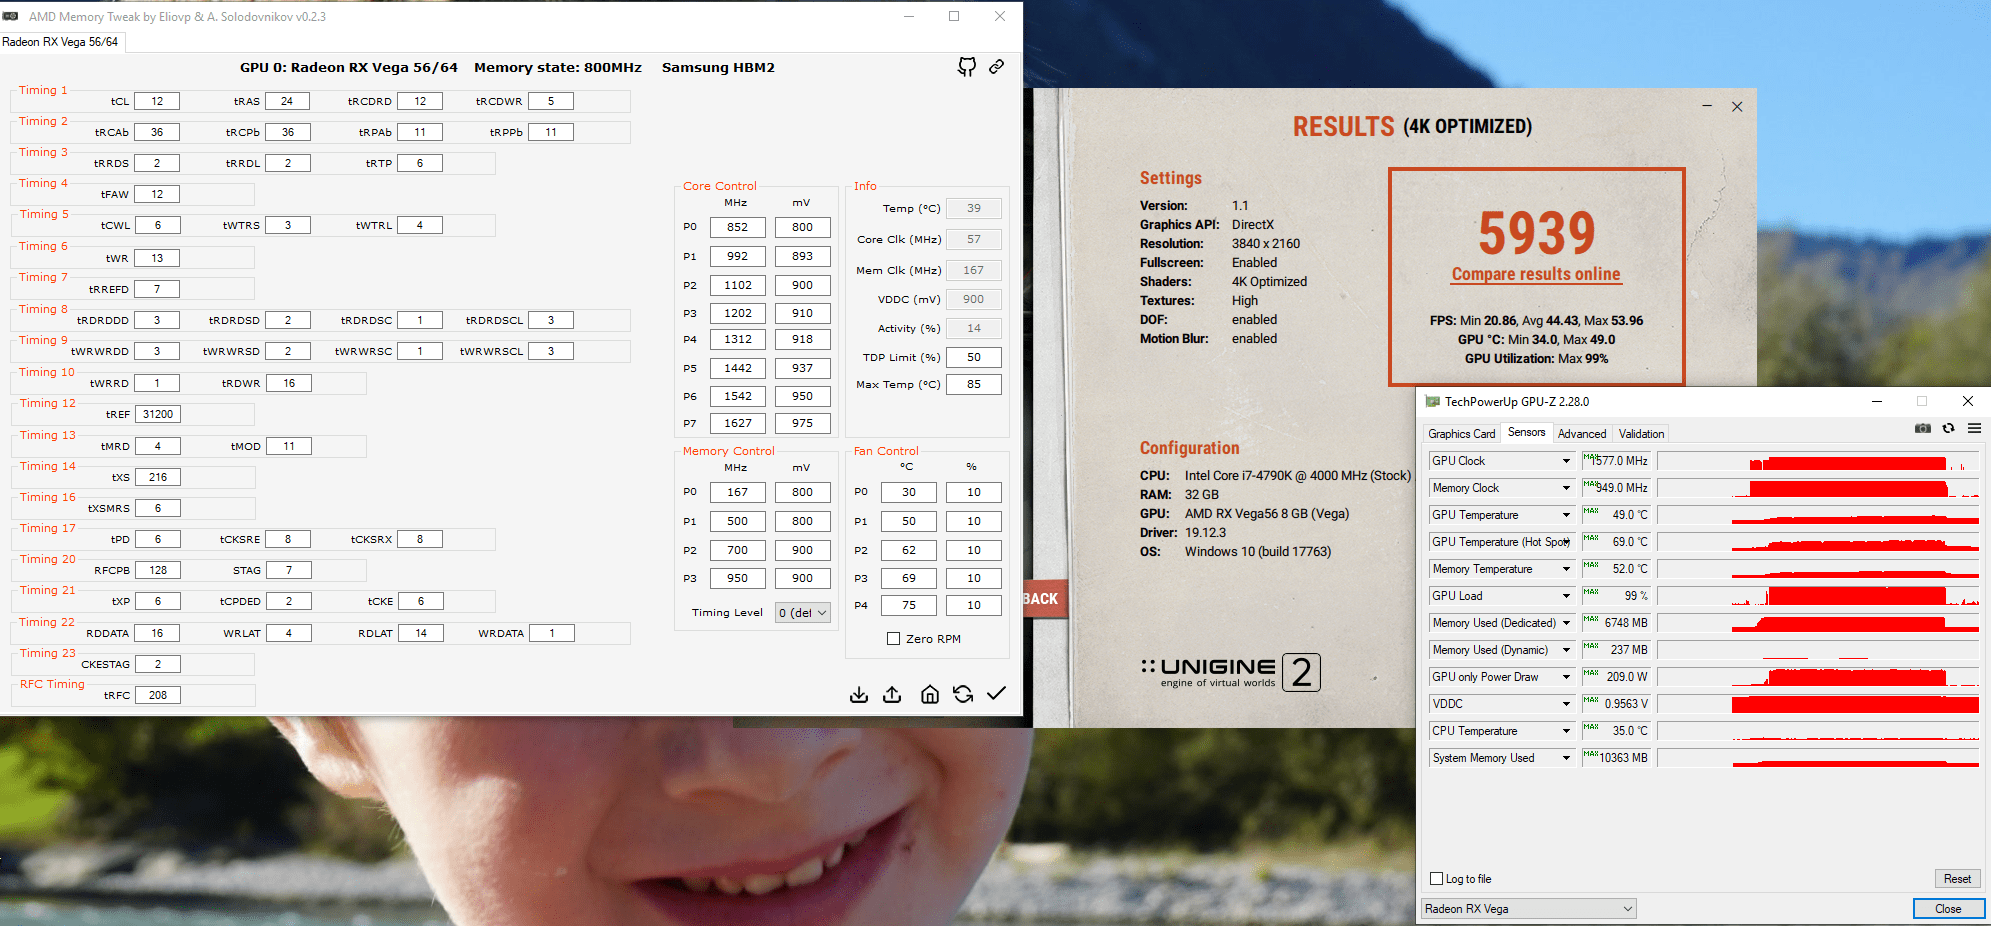Open the GPU Clock sensor dropdown
Image resolution: width=1991 pixels, height=926 pixels.
click(x=1566, y=461)
